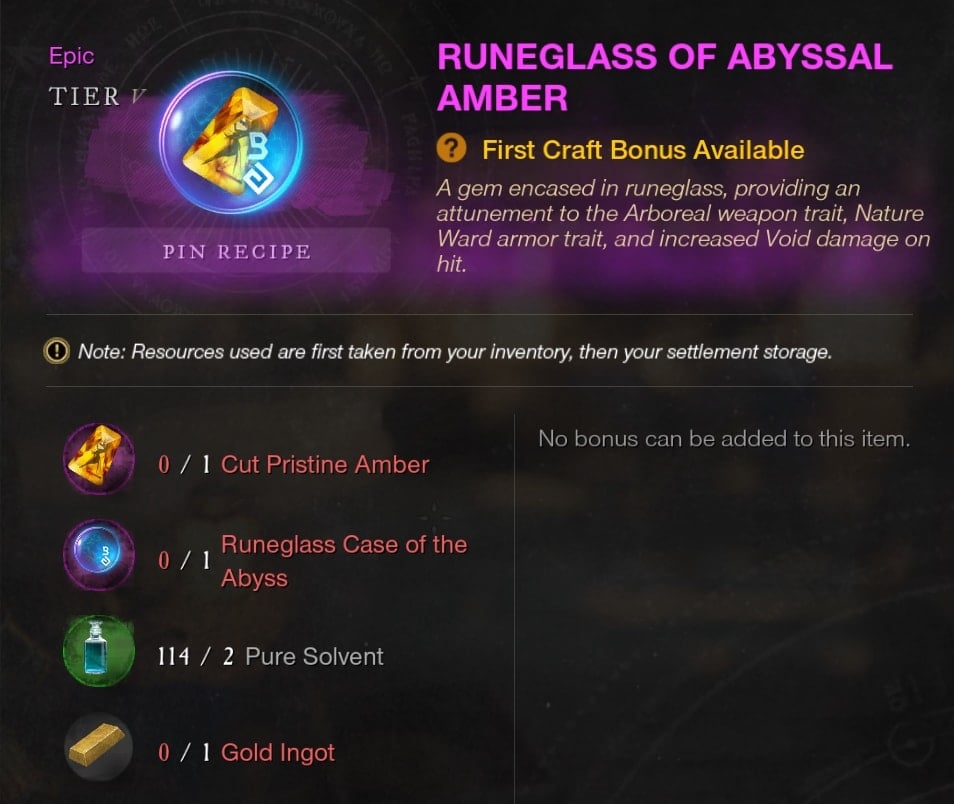Click the First Craft Bonus Available text
The image size is (954, 804).
pyautogui.click(x=643, y=150)
